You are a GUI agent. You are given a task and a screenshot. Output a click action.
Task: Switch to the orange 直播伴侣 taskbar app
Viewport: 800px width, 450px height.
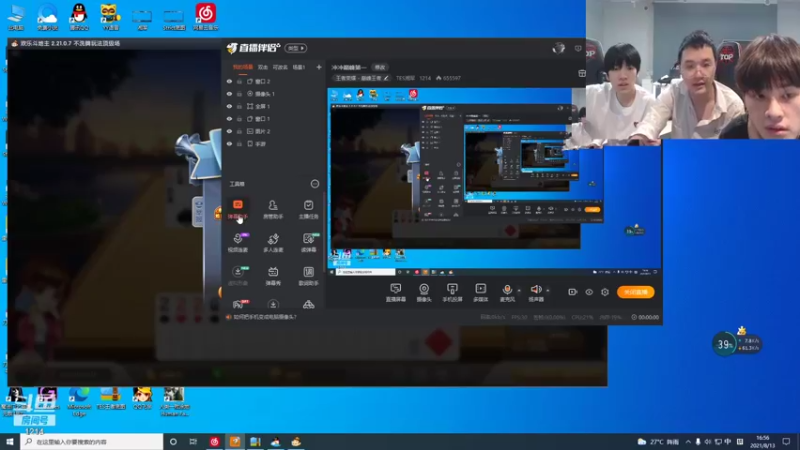(235, 442)
